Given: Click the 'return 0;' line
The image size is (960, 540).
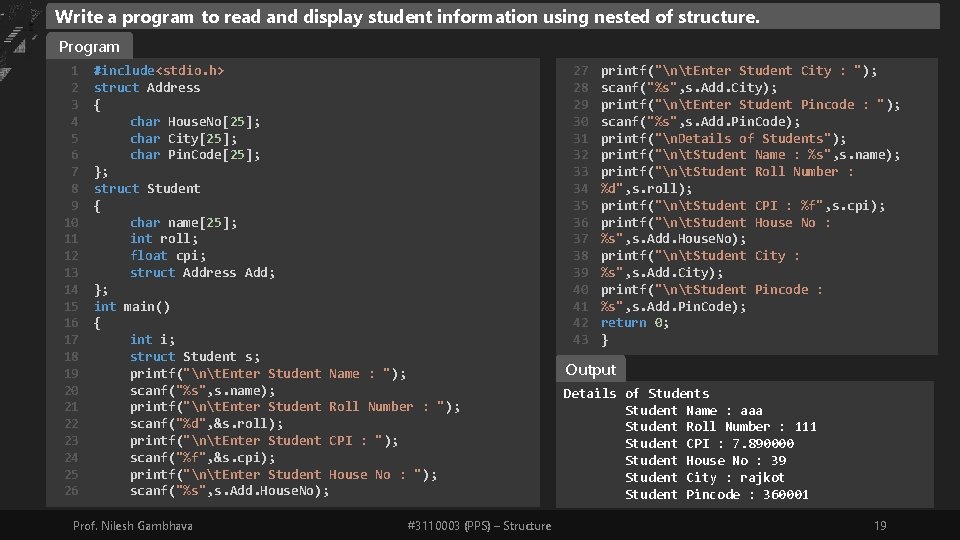Looking at the screenshot, I should tap(635, 323).
